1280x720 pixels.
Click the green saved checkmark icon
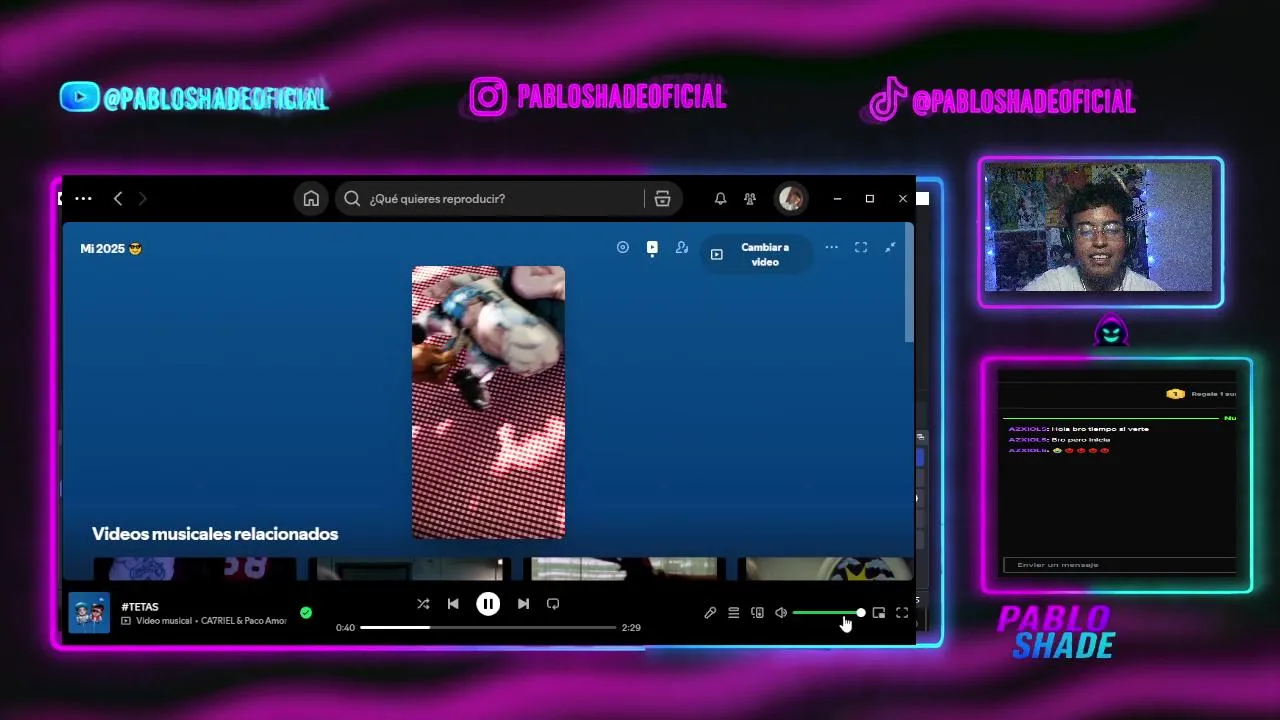(x=306, y=613)
